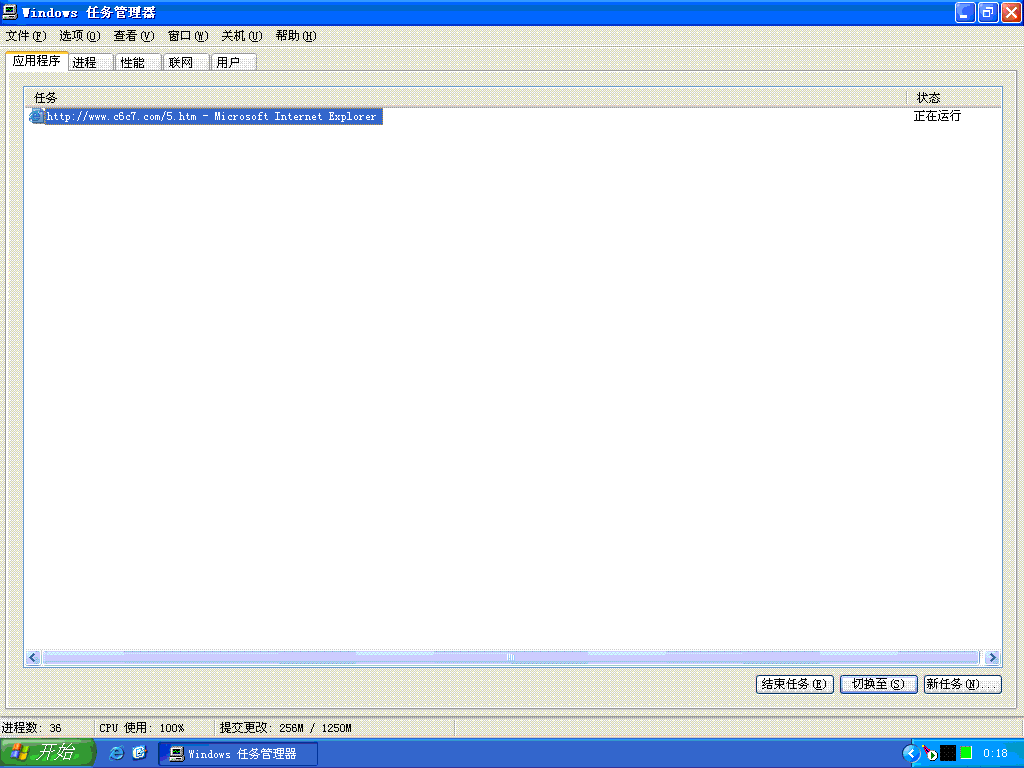Viewport: 1024px width, 768px height.
Task: Switch to the 应用程序 tab
Action: (x=37, y=61)
